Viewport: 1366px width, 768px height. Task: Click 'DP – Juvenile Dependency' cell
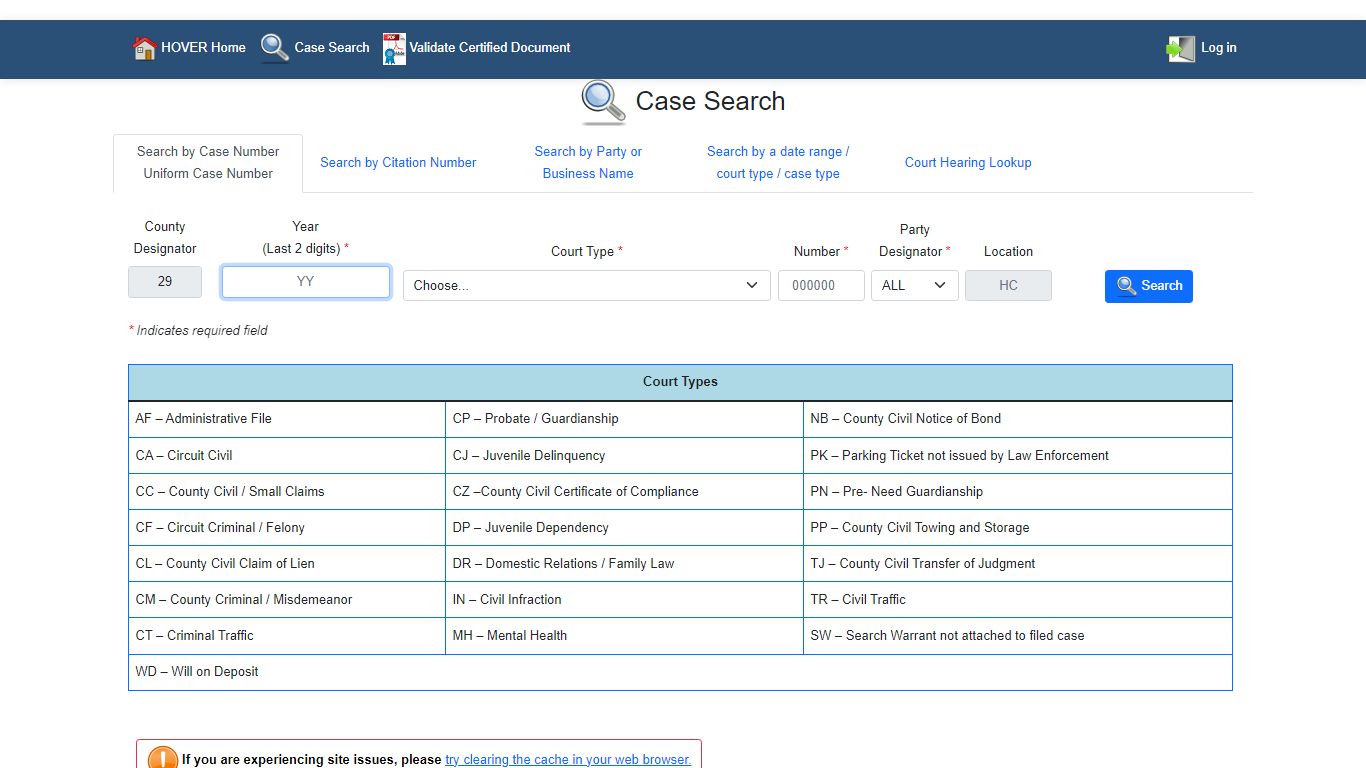coord(624,527)
